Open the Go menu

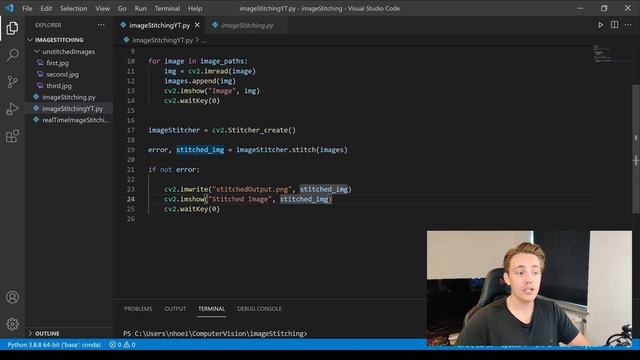122,8
